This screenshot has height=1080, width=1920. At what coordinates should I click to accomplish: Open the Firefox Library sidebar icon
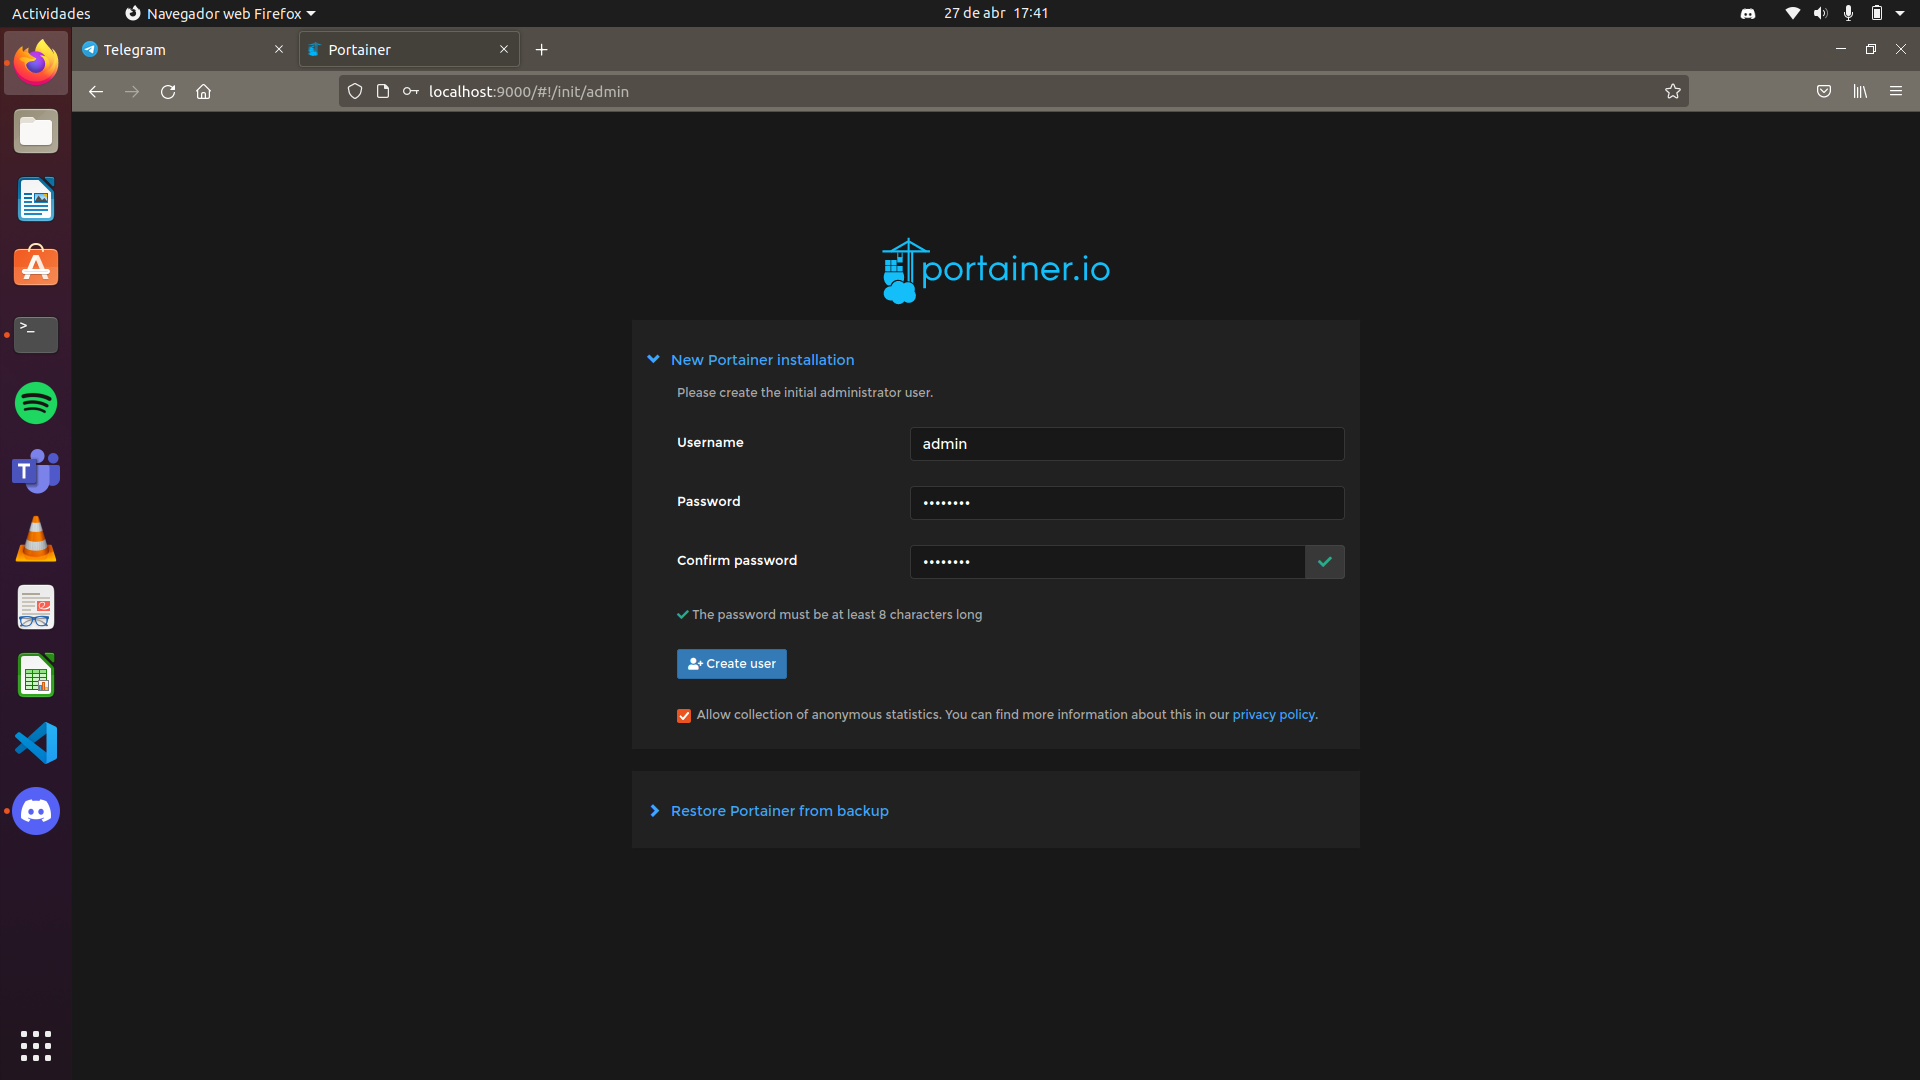point(1860,91)
